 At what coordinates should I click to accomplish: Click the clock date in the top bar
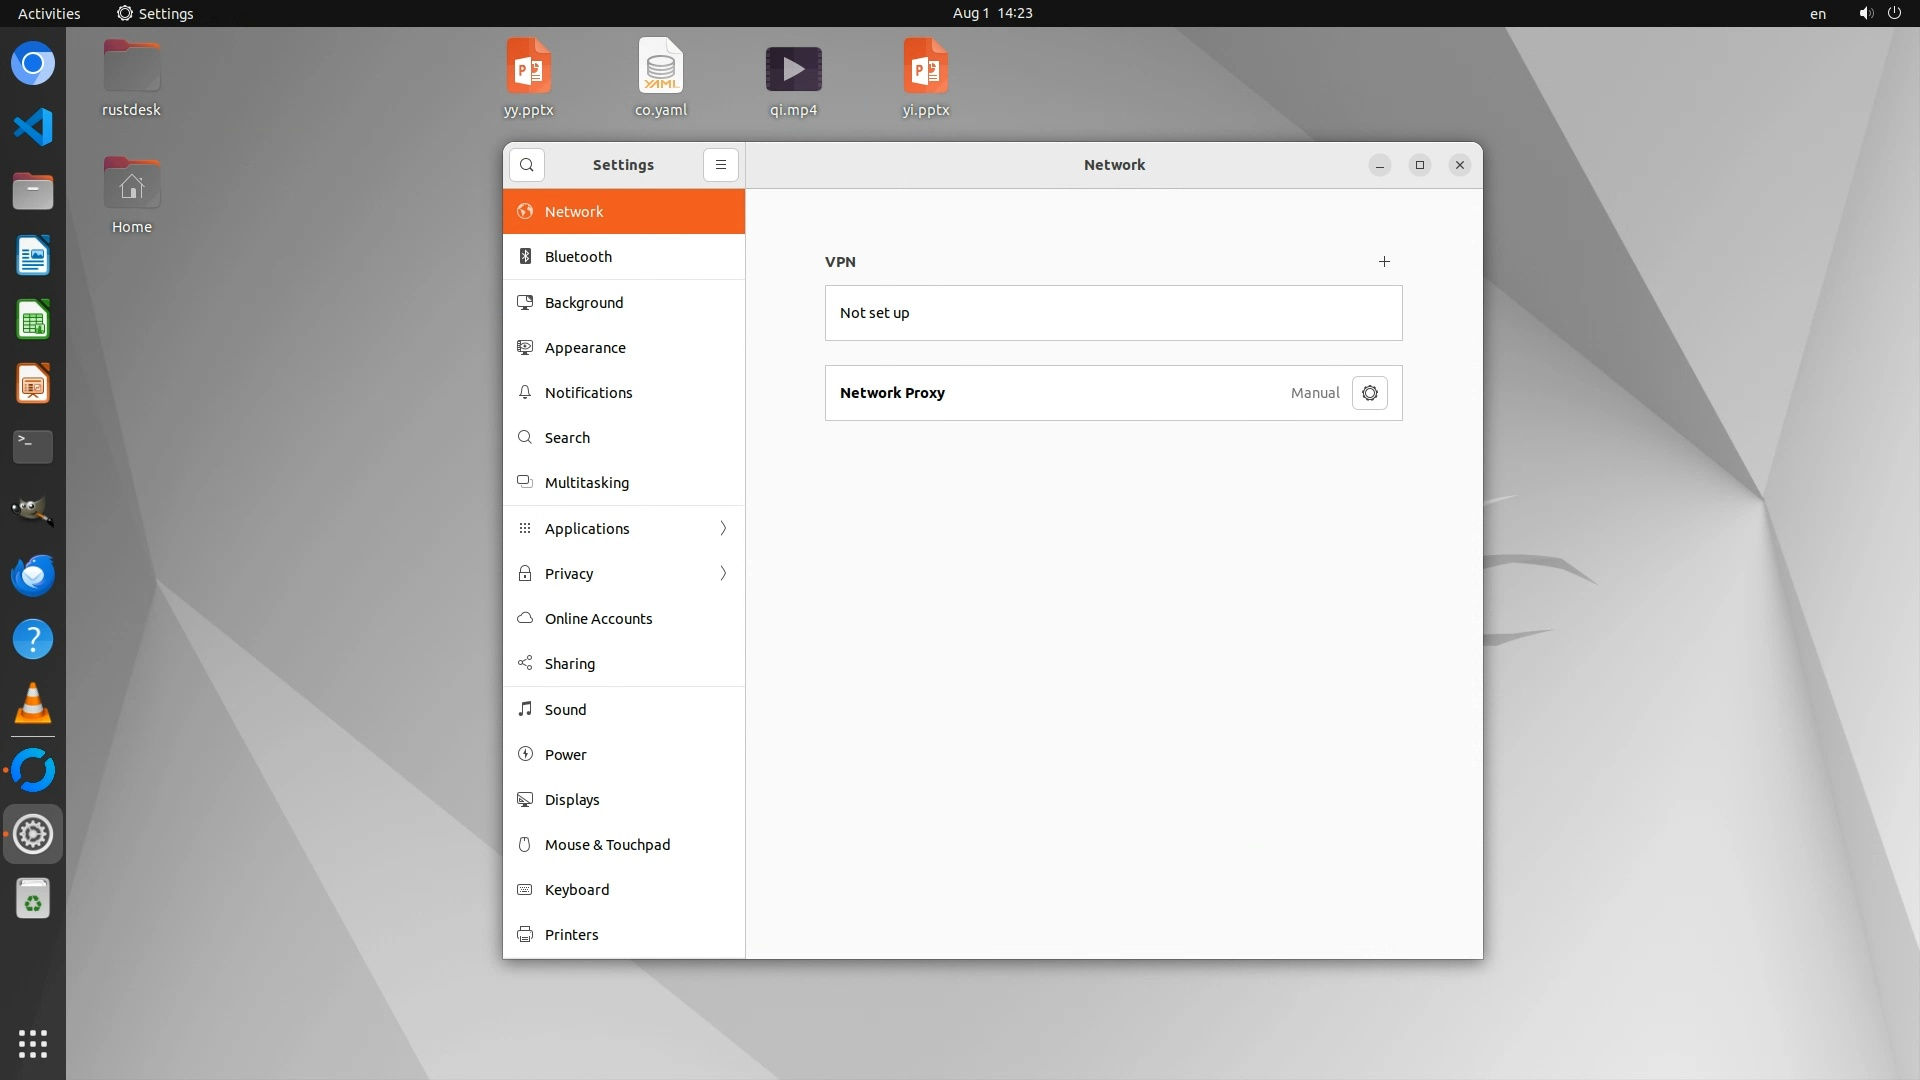(x=992, y=13)
